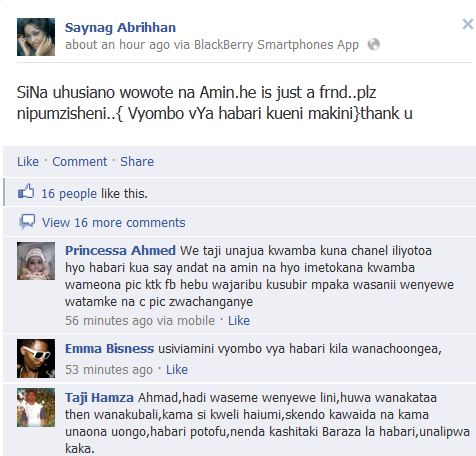Click the comment speech bubble icon
Image resolution: width=476 pixels, height=456 pixels.
point(27,221)
